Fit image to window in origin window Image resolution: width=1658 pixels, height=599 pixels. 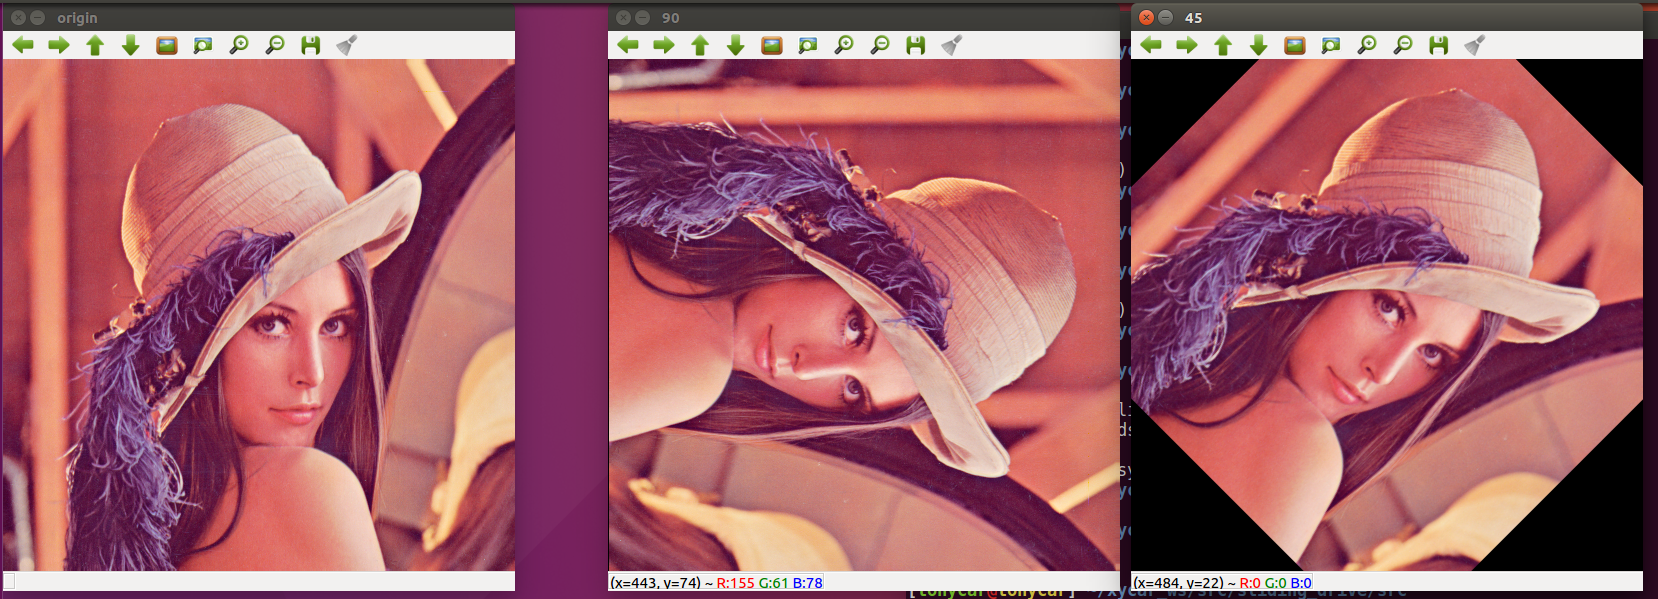203,45
